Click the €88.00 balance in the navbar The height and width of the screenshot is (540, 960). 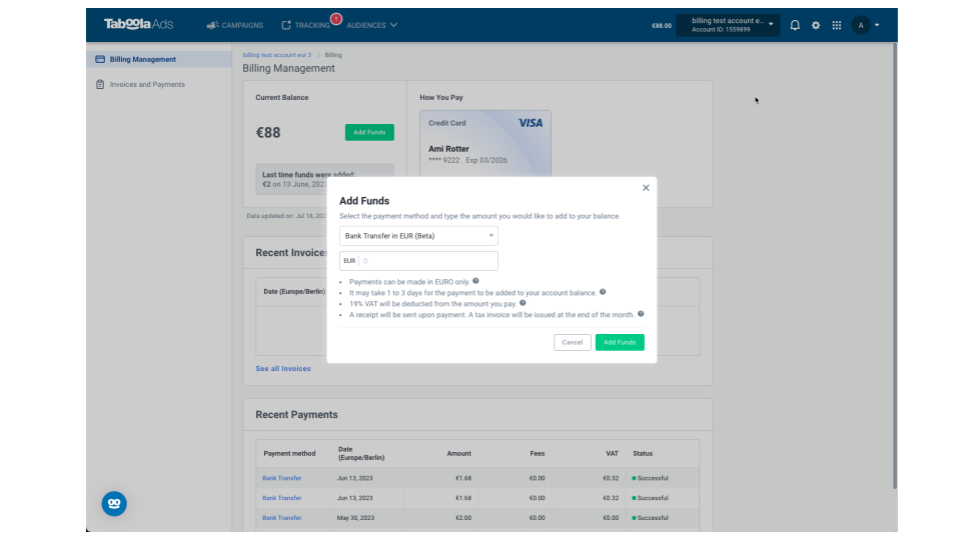(661, 26)
